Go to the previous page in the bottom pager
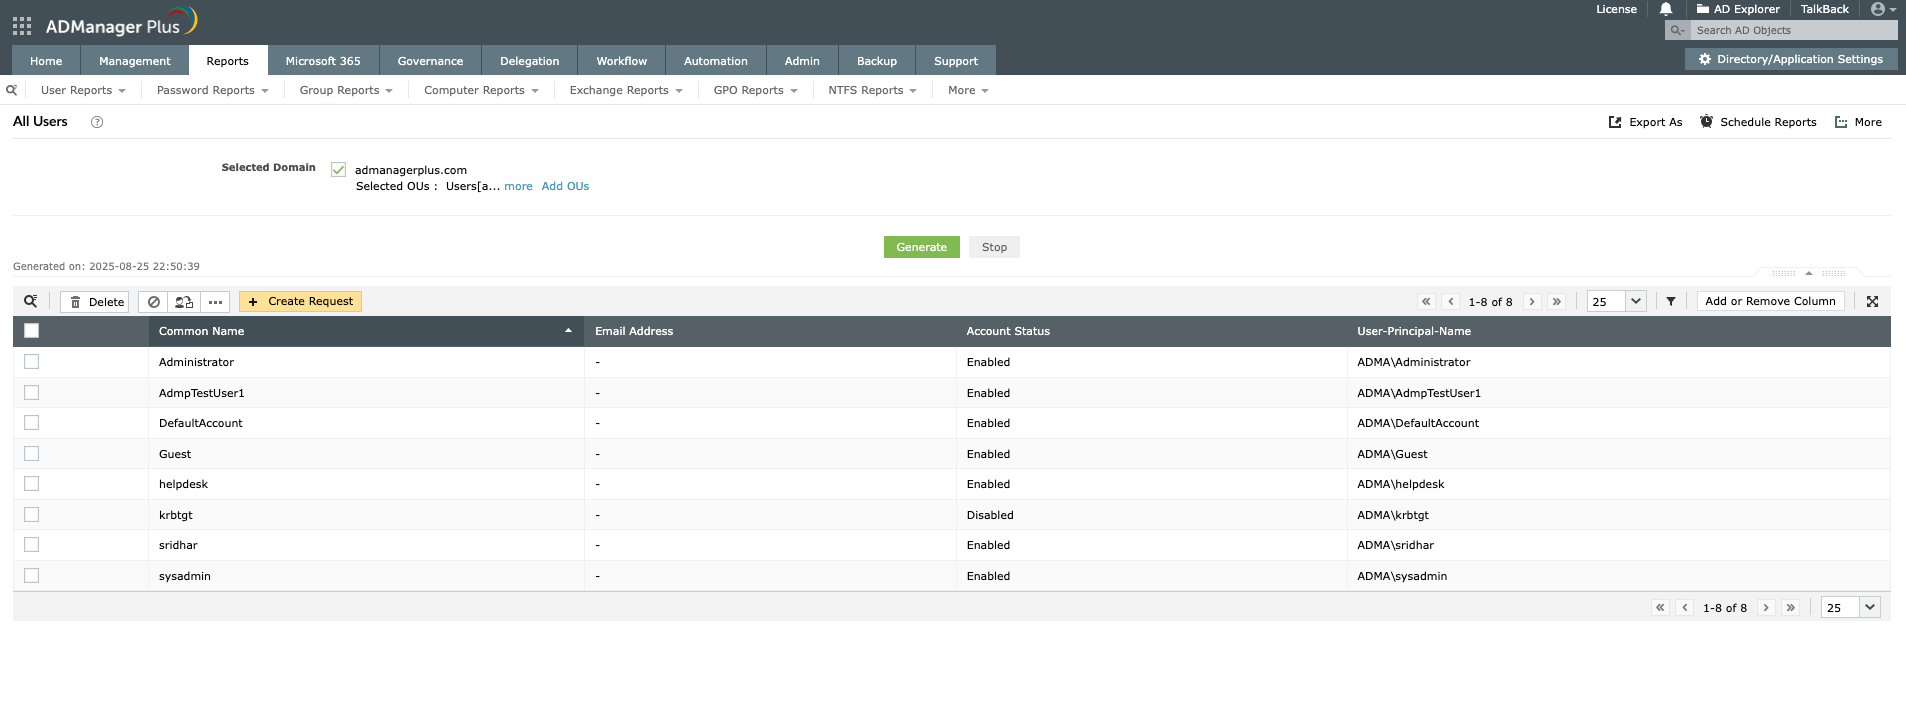Image resolution: width=1906 pixels, height=724 pixels. pyautogui.click(x=1685, y=607)
